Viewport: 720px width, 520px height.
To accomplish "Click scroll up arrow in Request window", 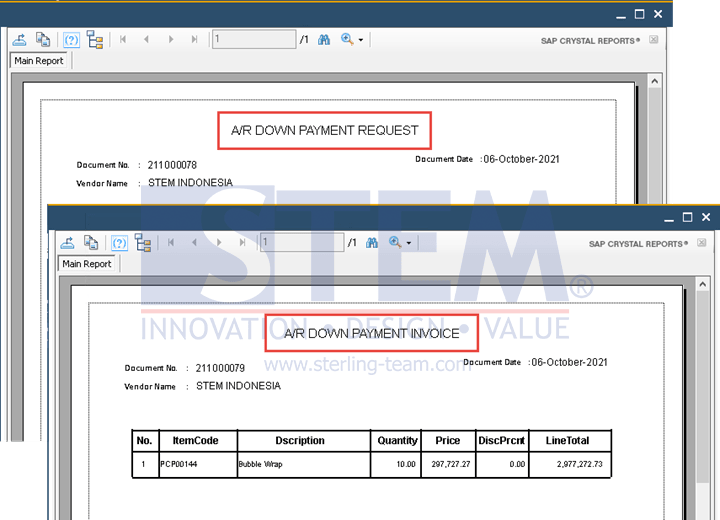I will [x=655, y=81].
